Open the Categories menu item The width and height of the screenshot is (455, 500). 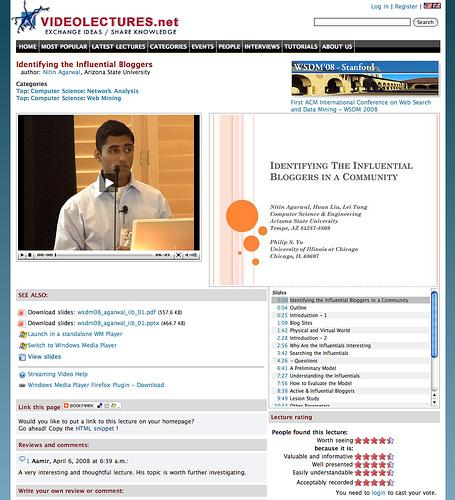click(x=168, y=47)
